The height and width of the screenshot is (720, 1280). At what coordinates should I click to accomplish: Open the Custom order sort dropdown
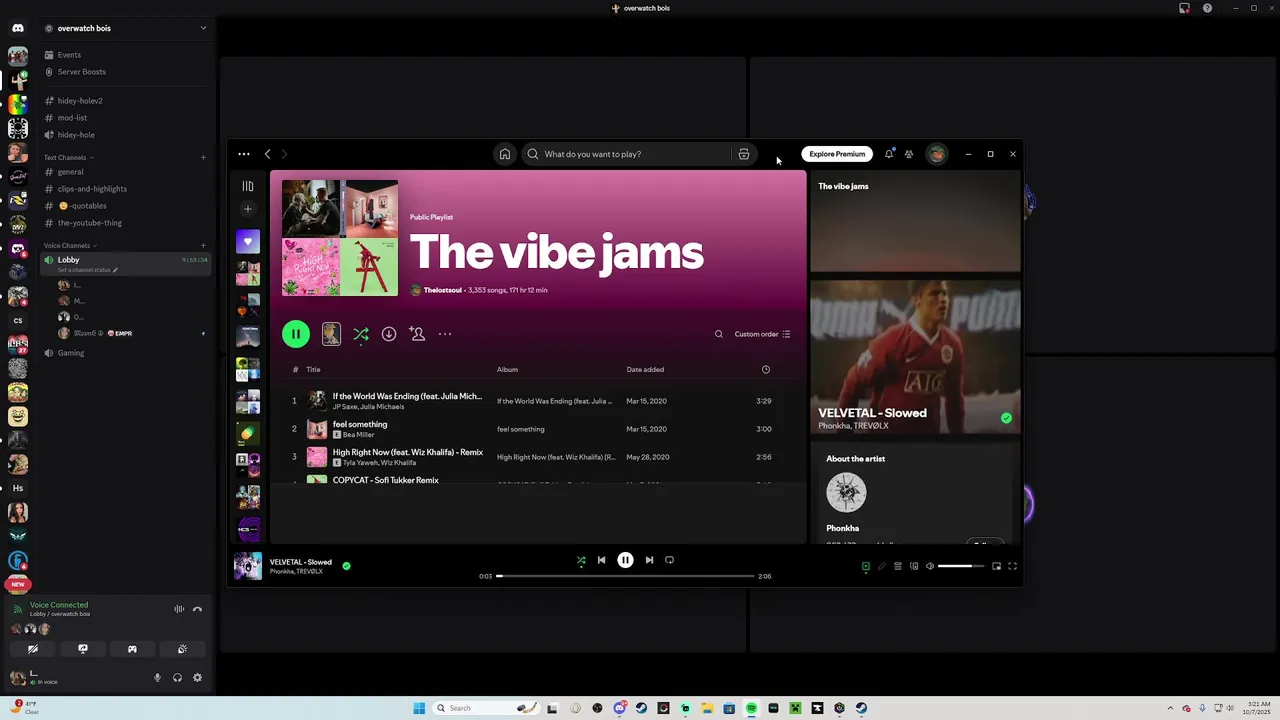762,334
